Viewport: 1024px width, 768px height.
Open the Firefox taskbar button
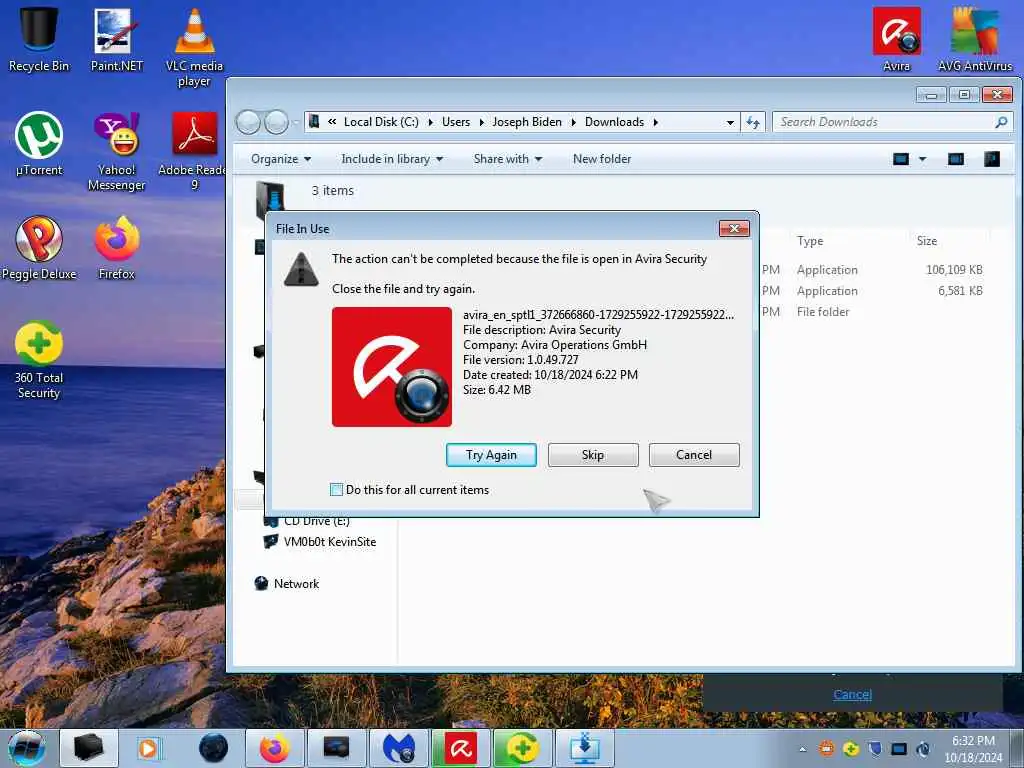[274, 748]
